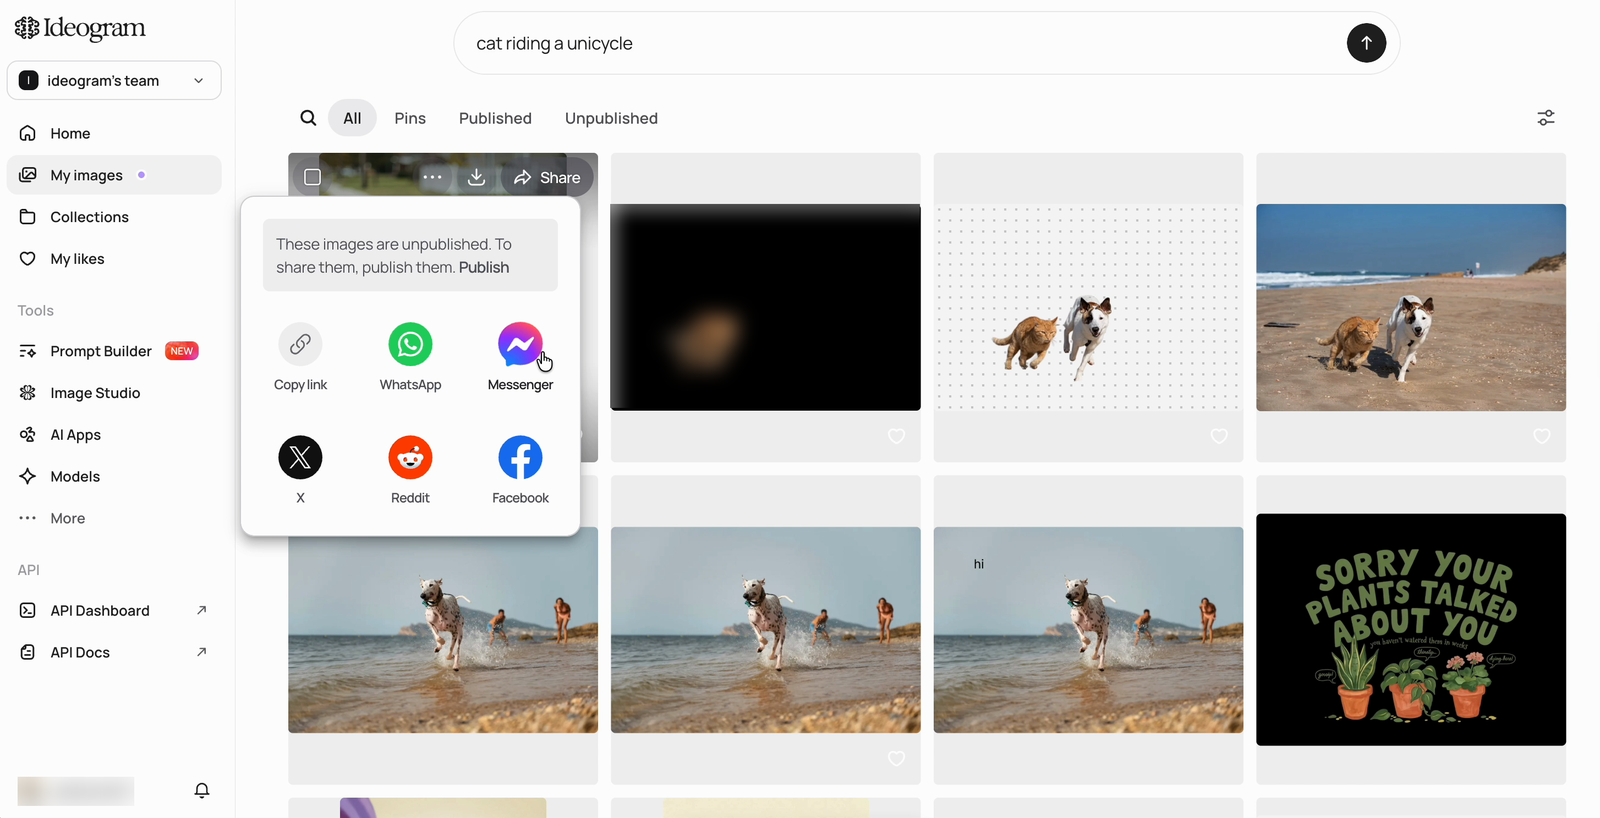Viewport: 1600px width, 818px height.
Task: Like the cat and dog dotted-background image
Action: [x=1219, y=436]
